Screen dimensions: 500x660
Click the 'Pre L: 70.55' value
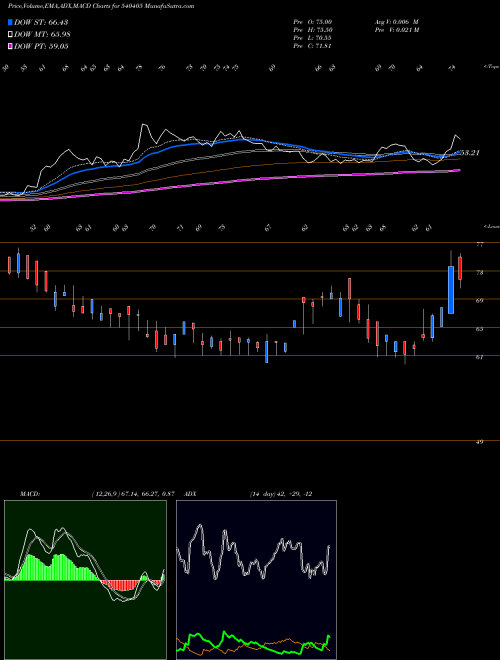click(x=313, y=38)
